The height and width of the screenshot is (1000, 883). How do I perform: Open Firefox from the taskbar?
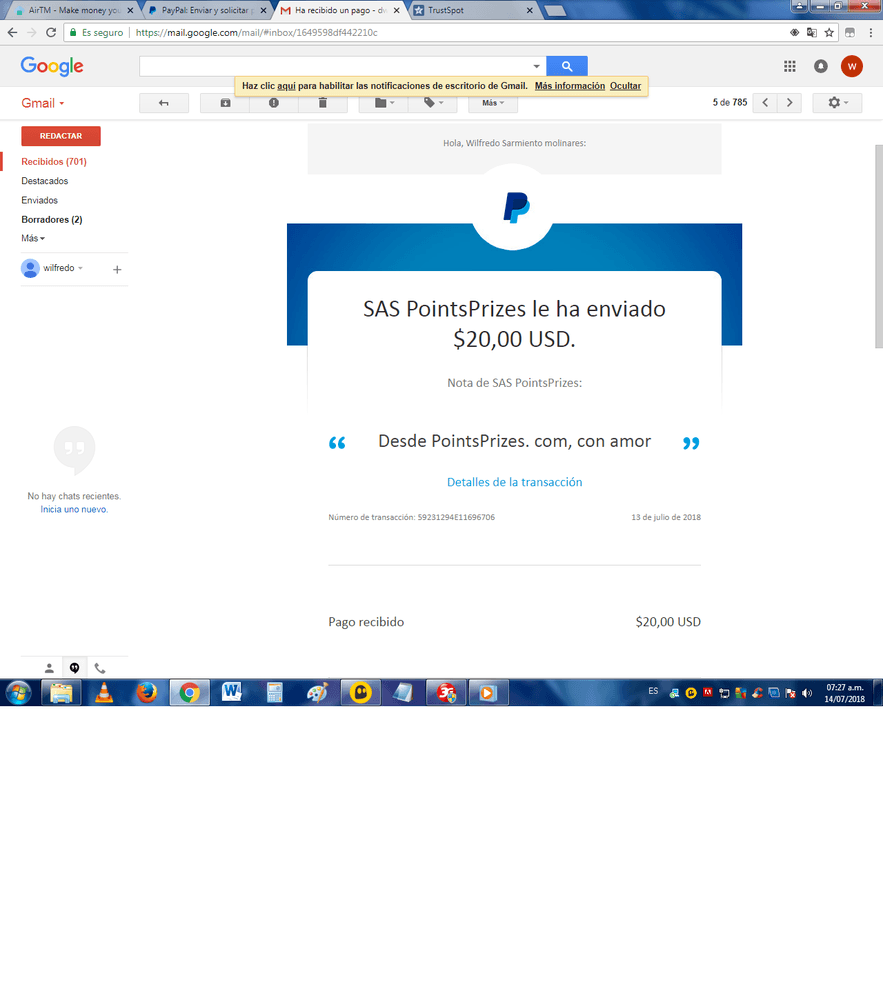pos(147,693)
